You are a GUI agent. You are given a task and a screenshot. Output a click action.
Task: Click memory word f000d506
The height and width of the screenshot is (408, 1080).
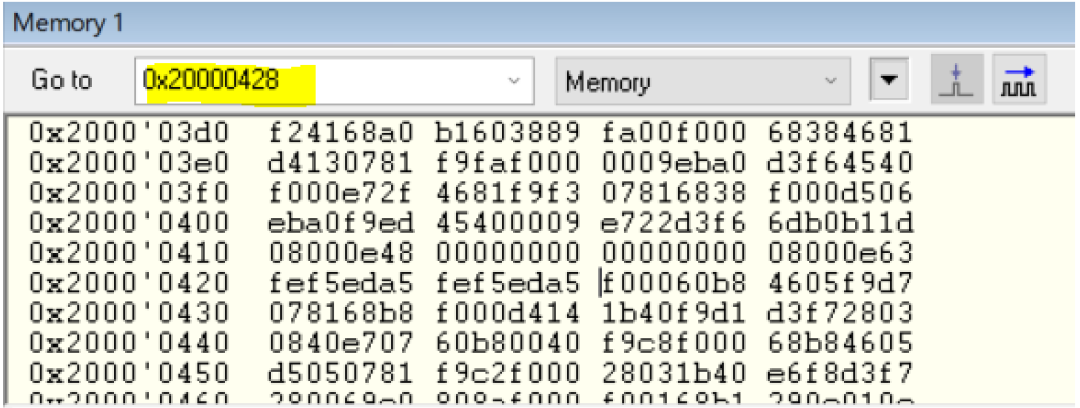tap(841, 192)
